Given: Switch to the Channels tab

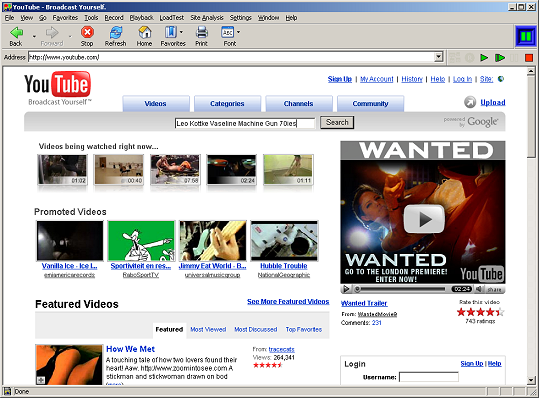Looking at the screenshot, I should pyautogui.click(x=298, y=103).
